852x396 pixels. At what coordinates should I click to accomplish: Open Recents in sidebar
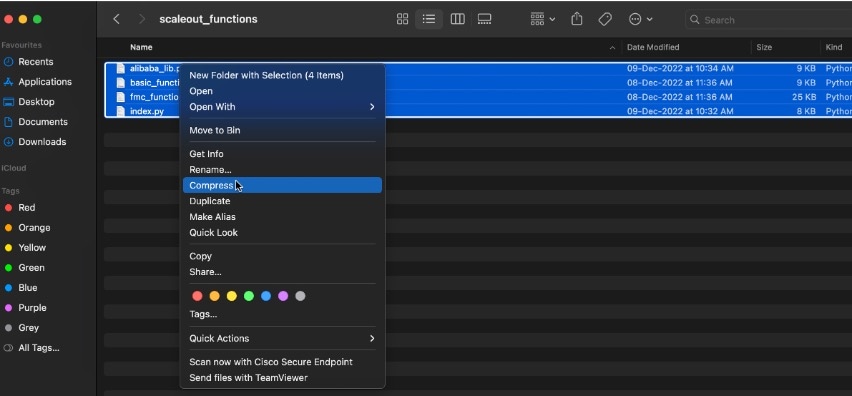35,62
